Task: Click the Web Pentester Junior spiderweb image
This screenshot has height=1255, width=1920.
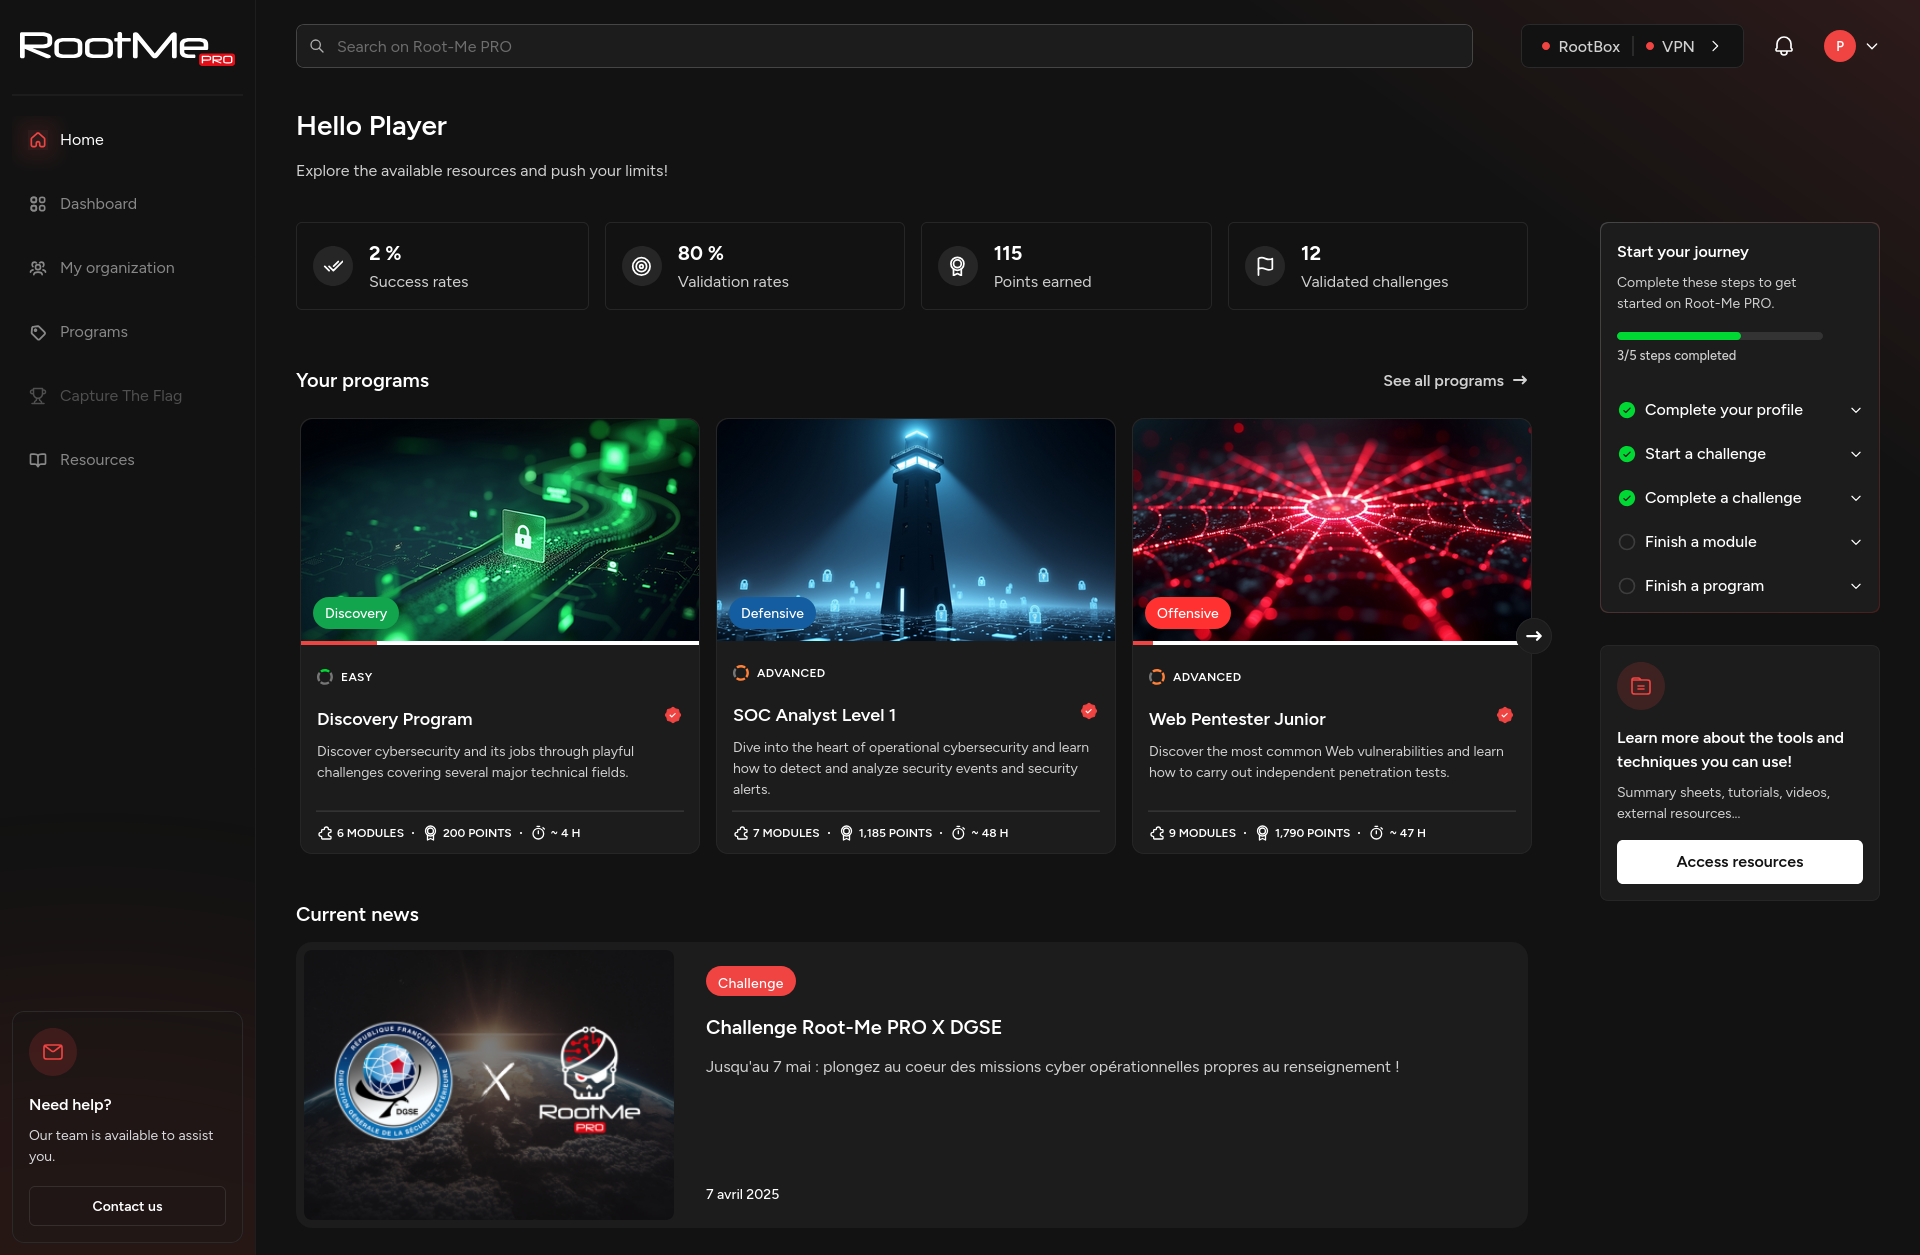Action: (1332, 530)
